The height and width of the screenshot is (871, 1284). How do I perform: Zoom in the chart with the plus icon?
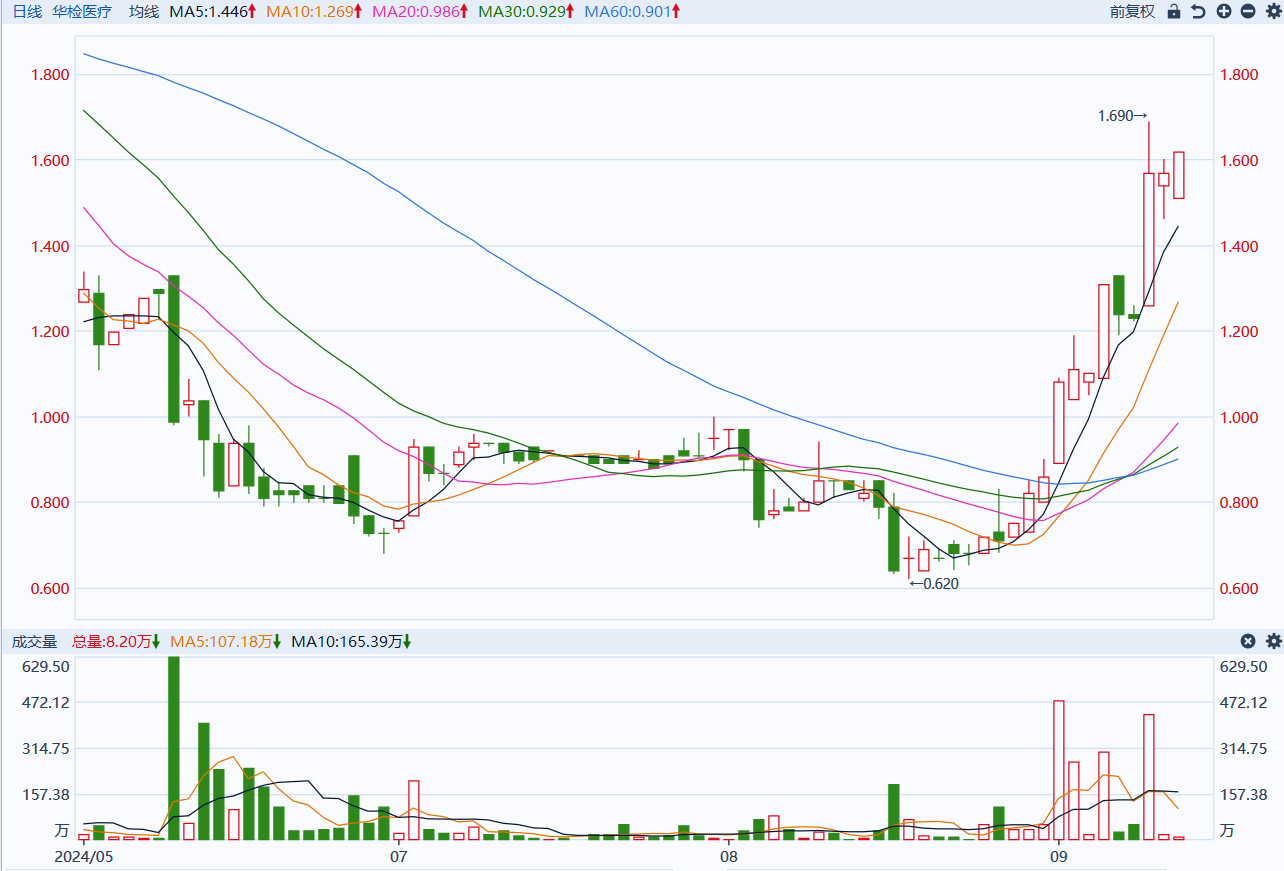tap(1223, 12)
